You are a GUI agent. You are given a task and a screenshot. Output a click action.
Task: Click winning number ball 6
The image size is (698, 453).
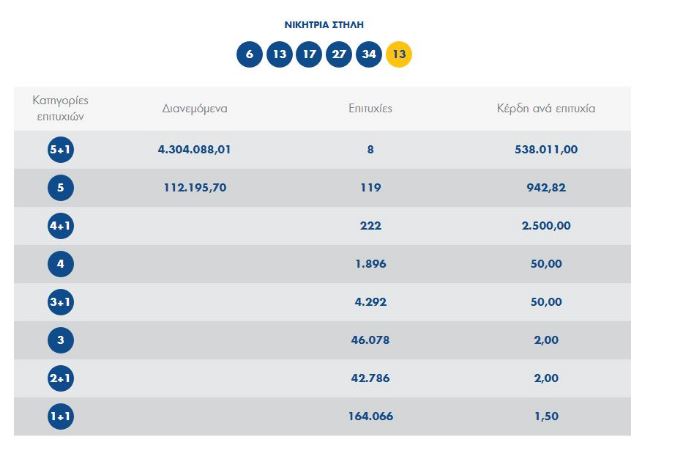pos(250,54)
